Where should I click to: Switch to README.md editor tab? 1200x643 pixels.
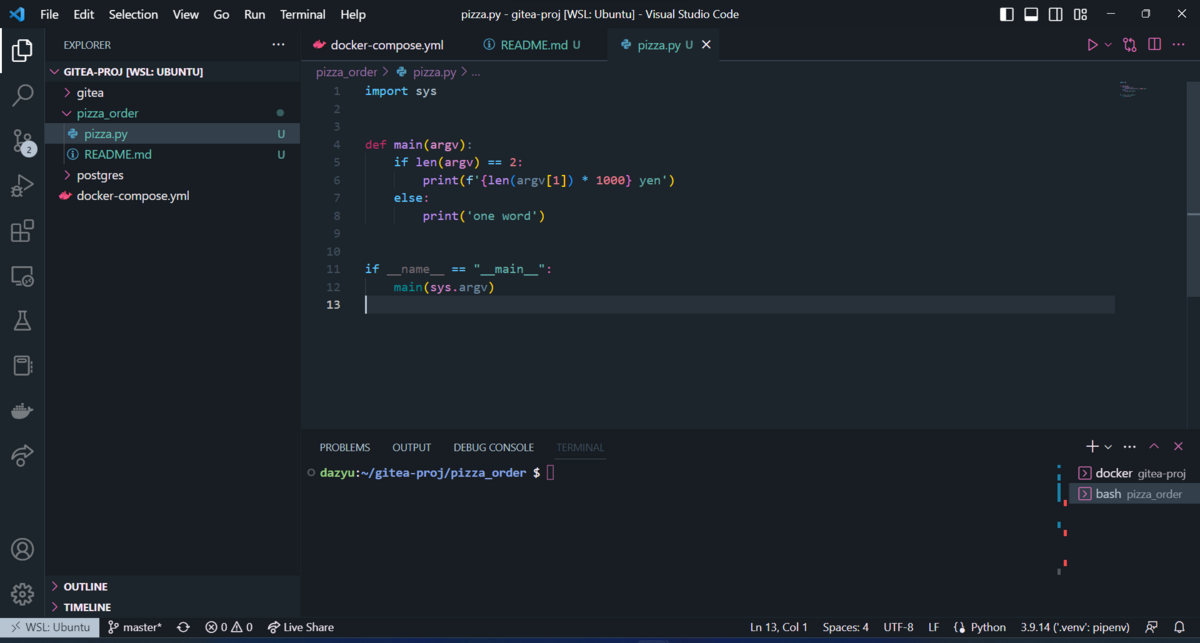(x=531, y=45)
